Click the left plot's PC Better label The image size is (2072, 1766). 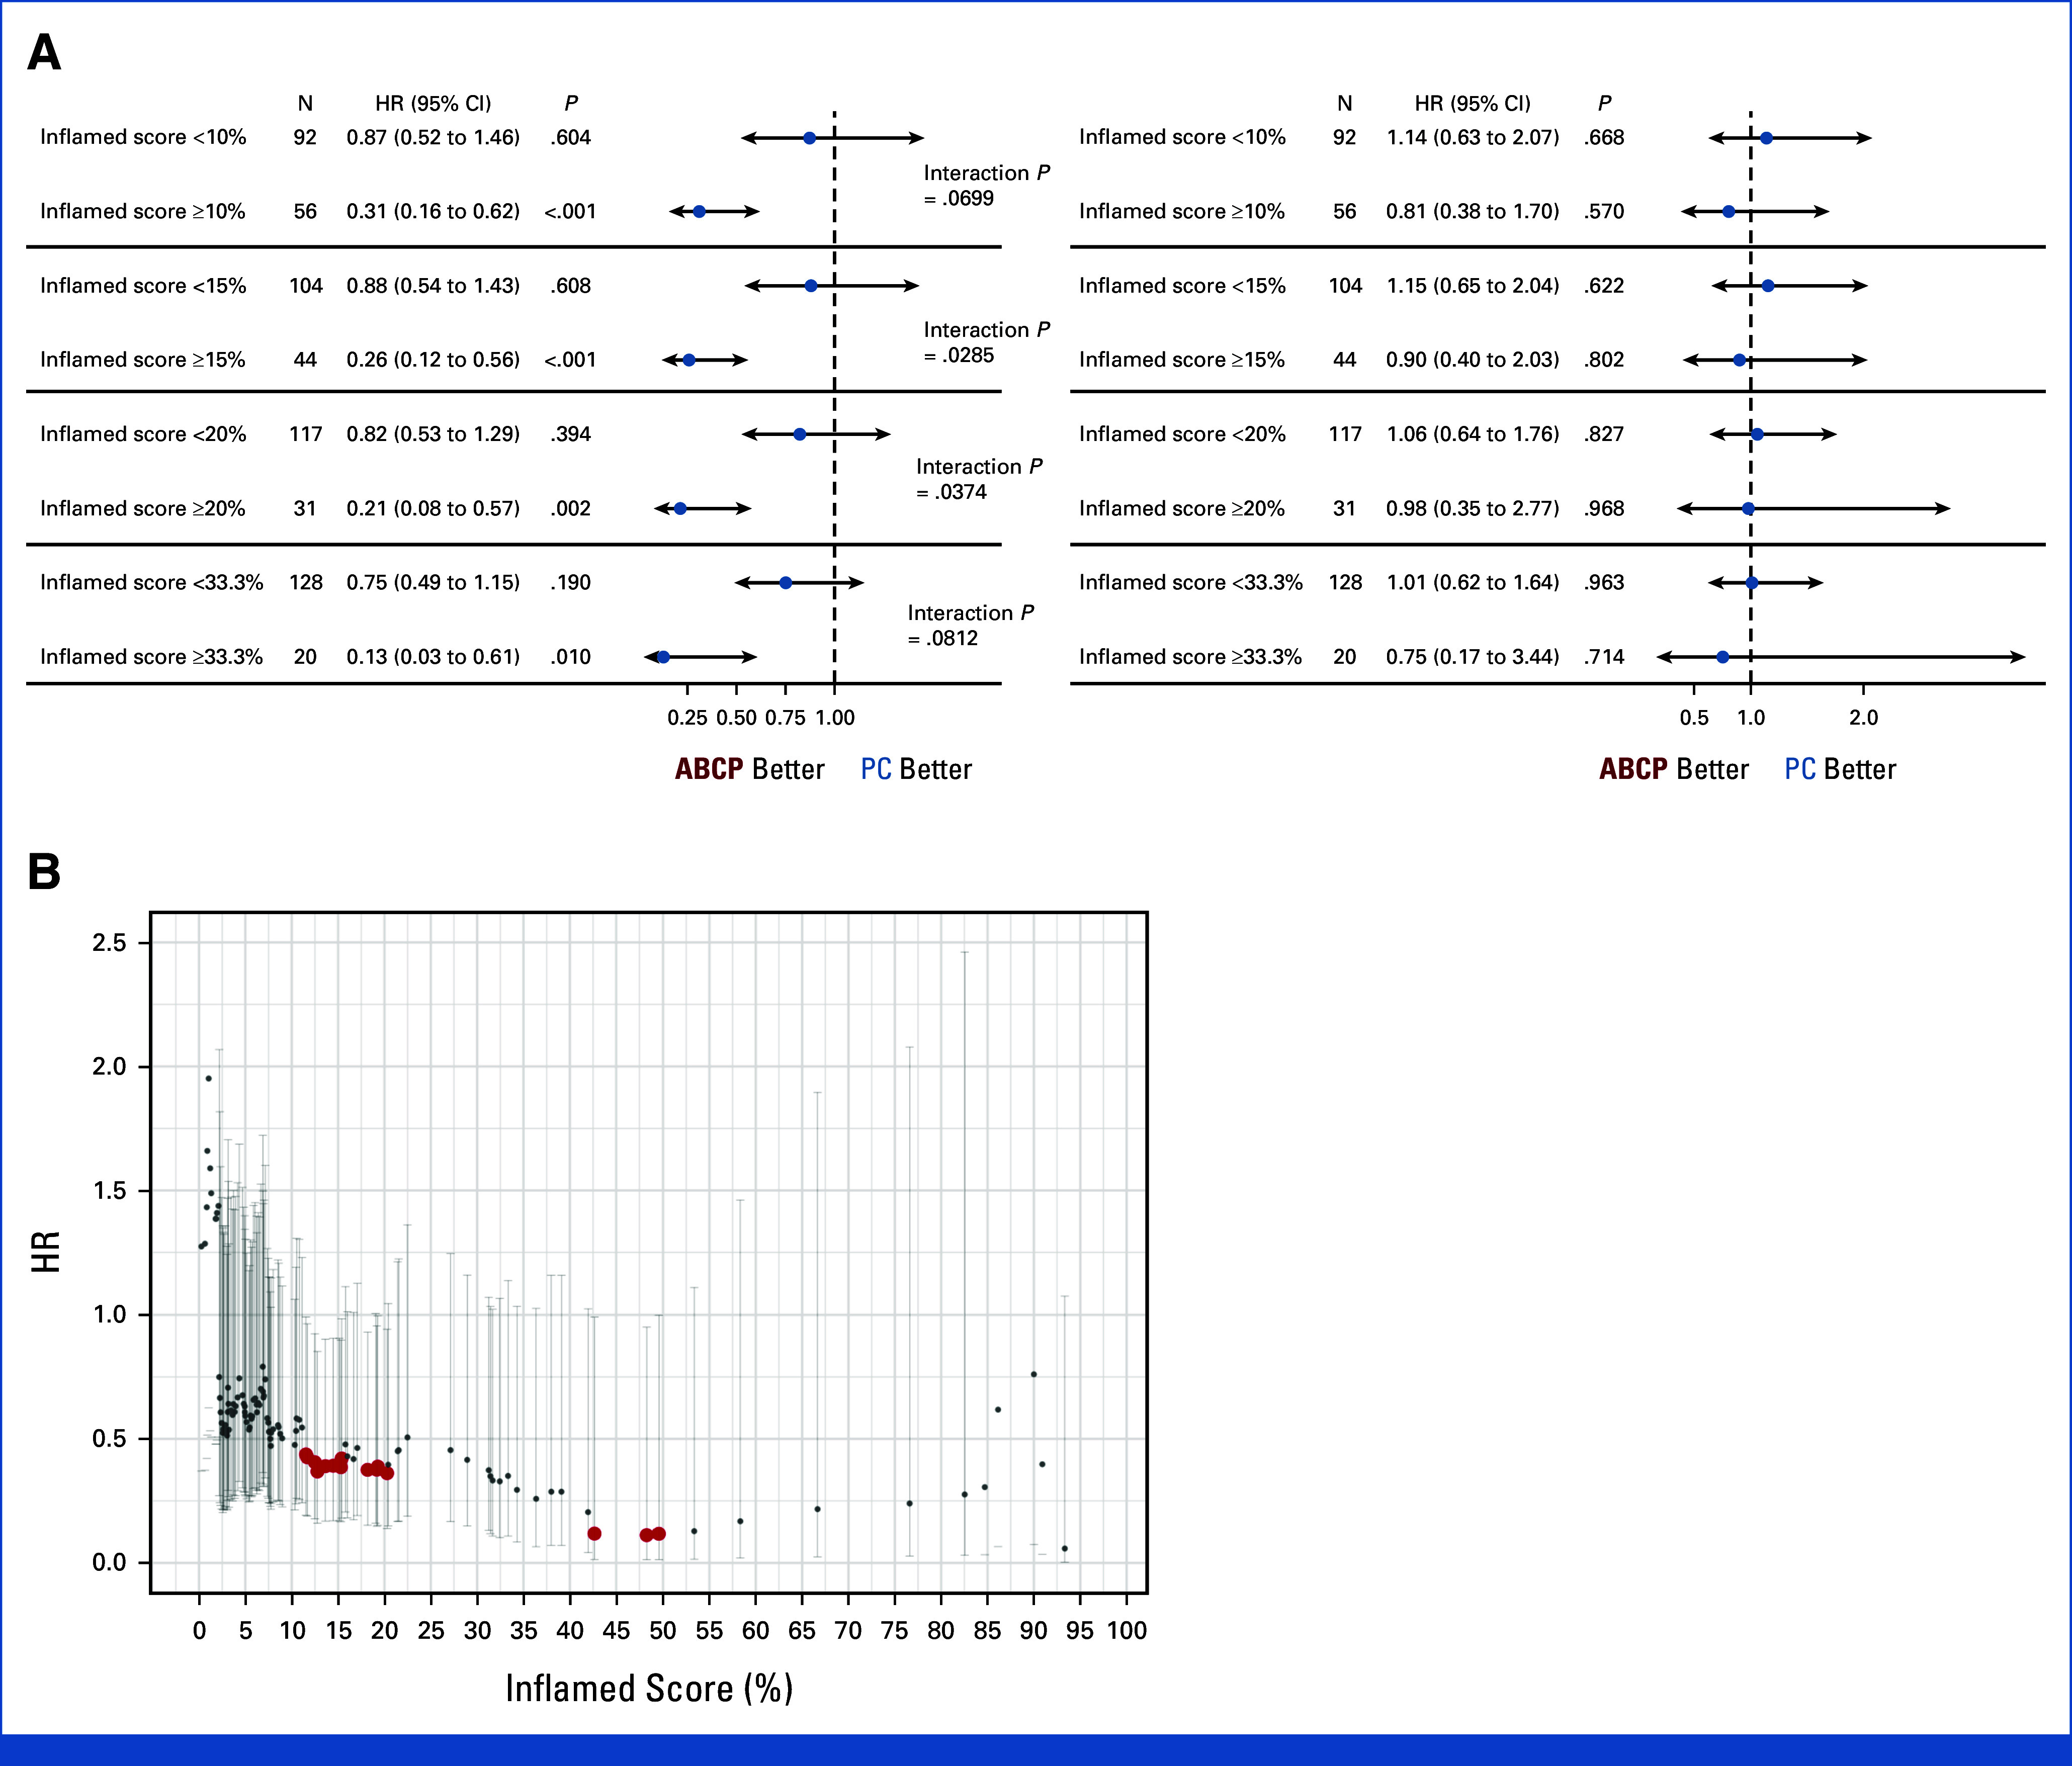(x=916, y=769)
